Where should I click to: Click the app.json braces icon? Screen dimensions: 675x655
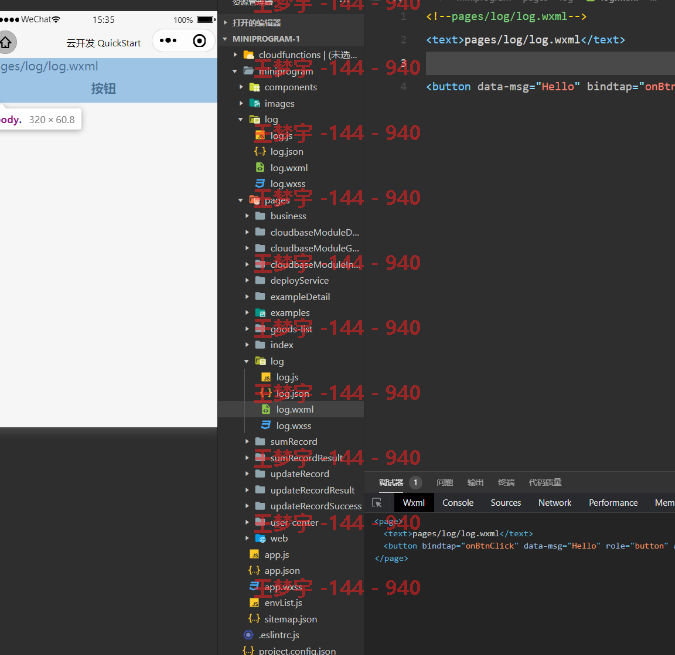254,571
